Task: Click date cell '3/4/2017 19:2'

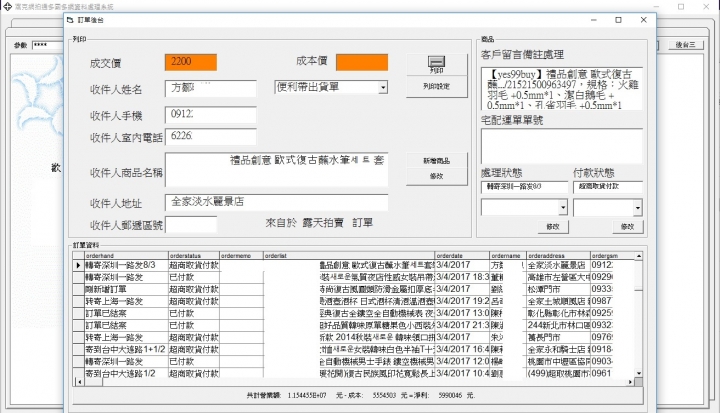Action: [462, 301]
